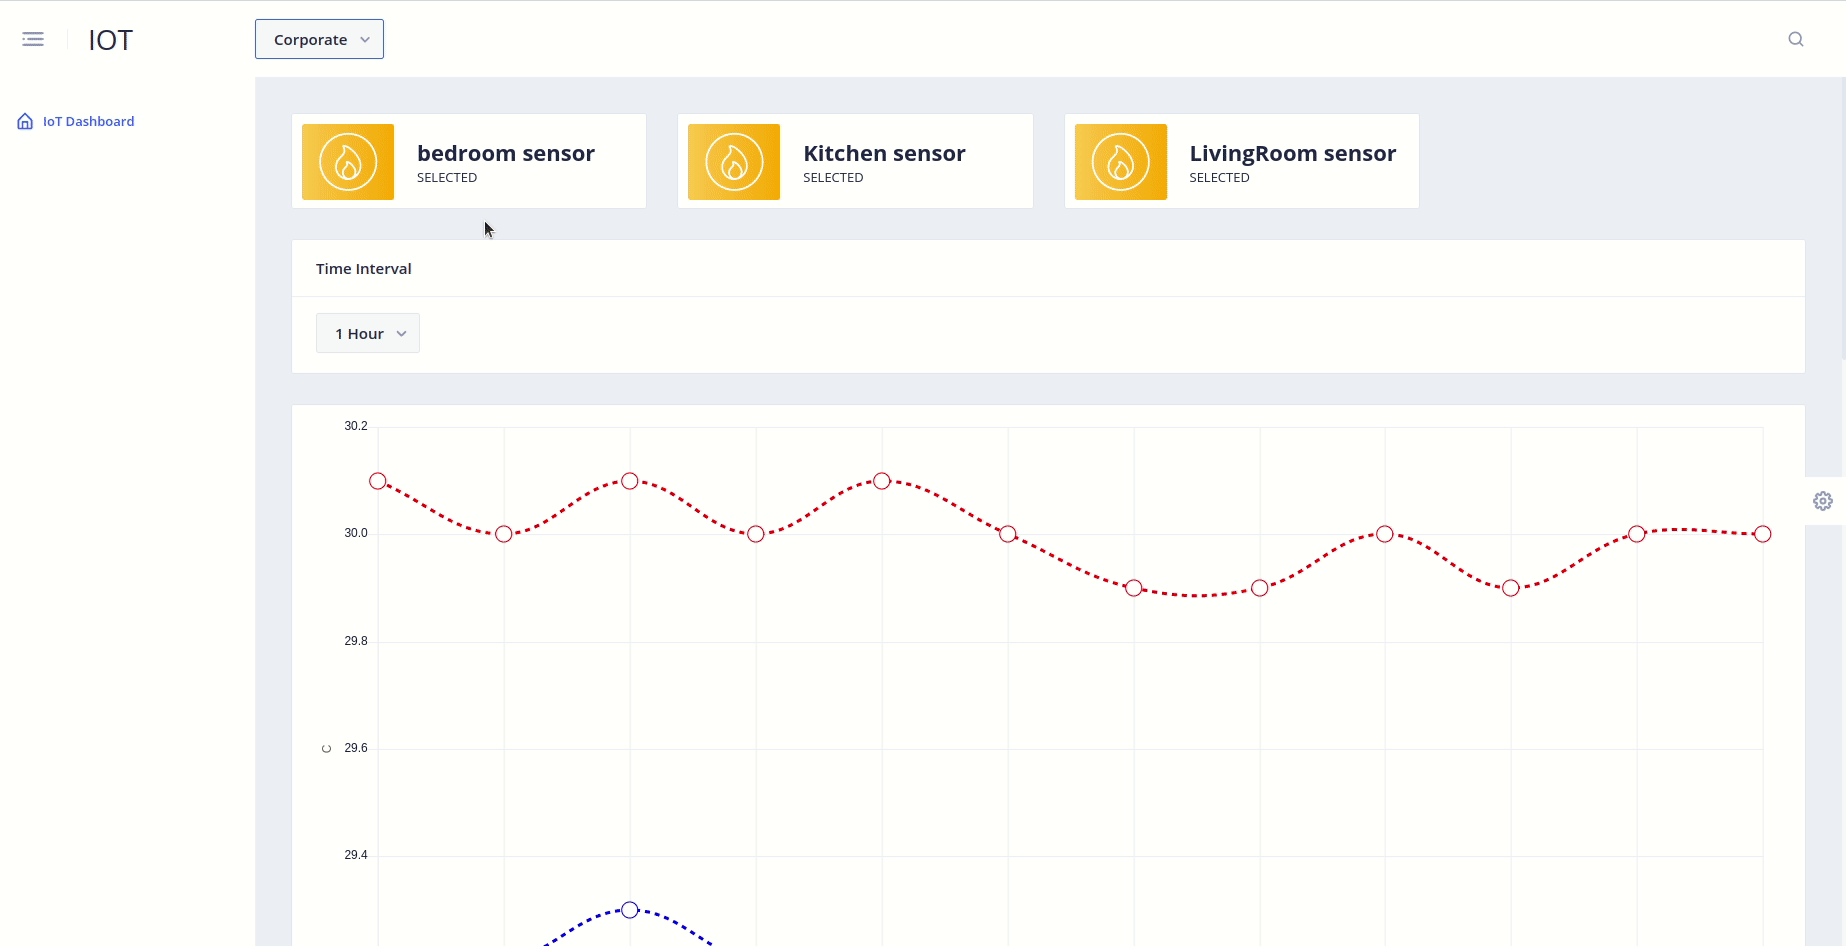Open the Corporate theme dropdown
1846x946 pixels.
click(x=319, y=39)
